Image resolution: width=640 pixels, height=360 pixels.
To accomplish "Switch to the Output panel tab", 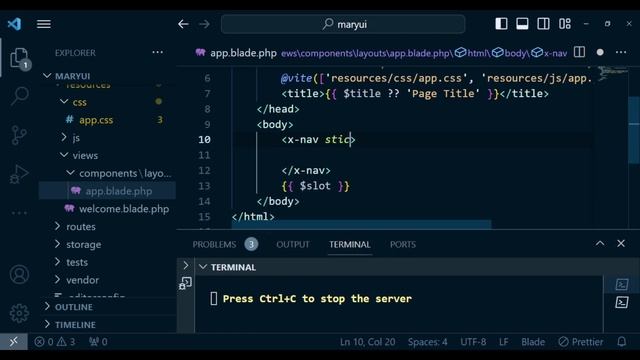I will pyautogui.click(x=293, y=244).
